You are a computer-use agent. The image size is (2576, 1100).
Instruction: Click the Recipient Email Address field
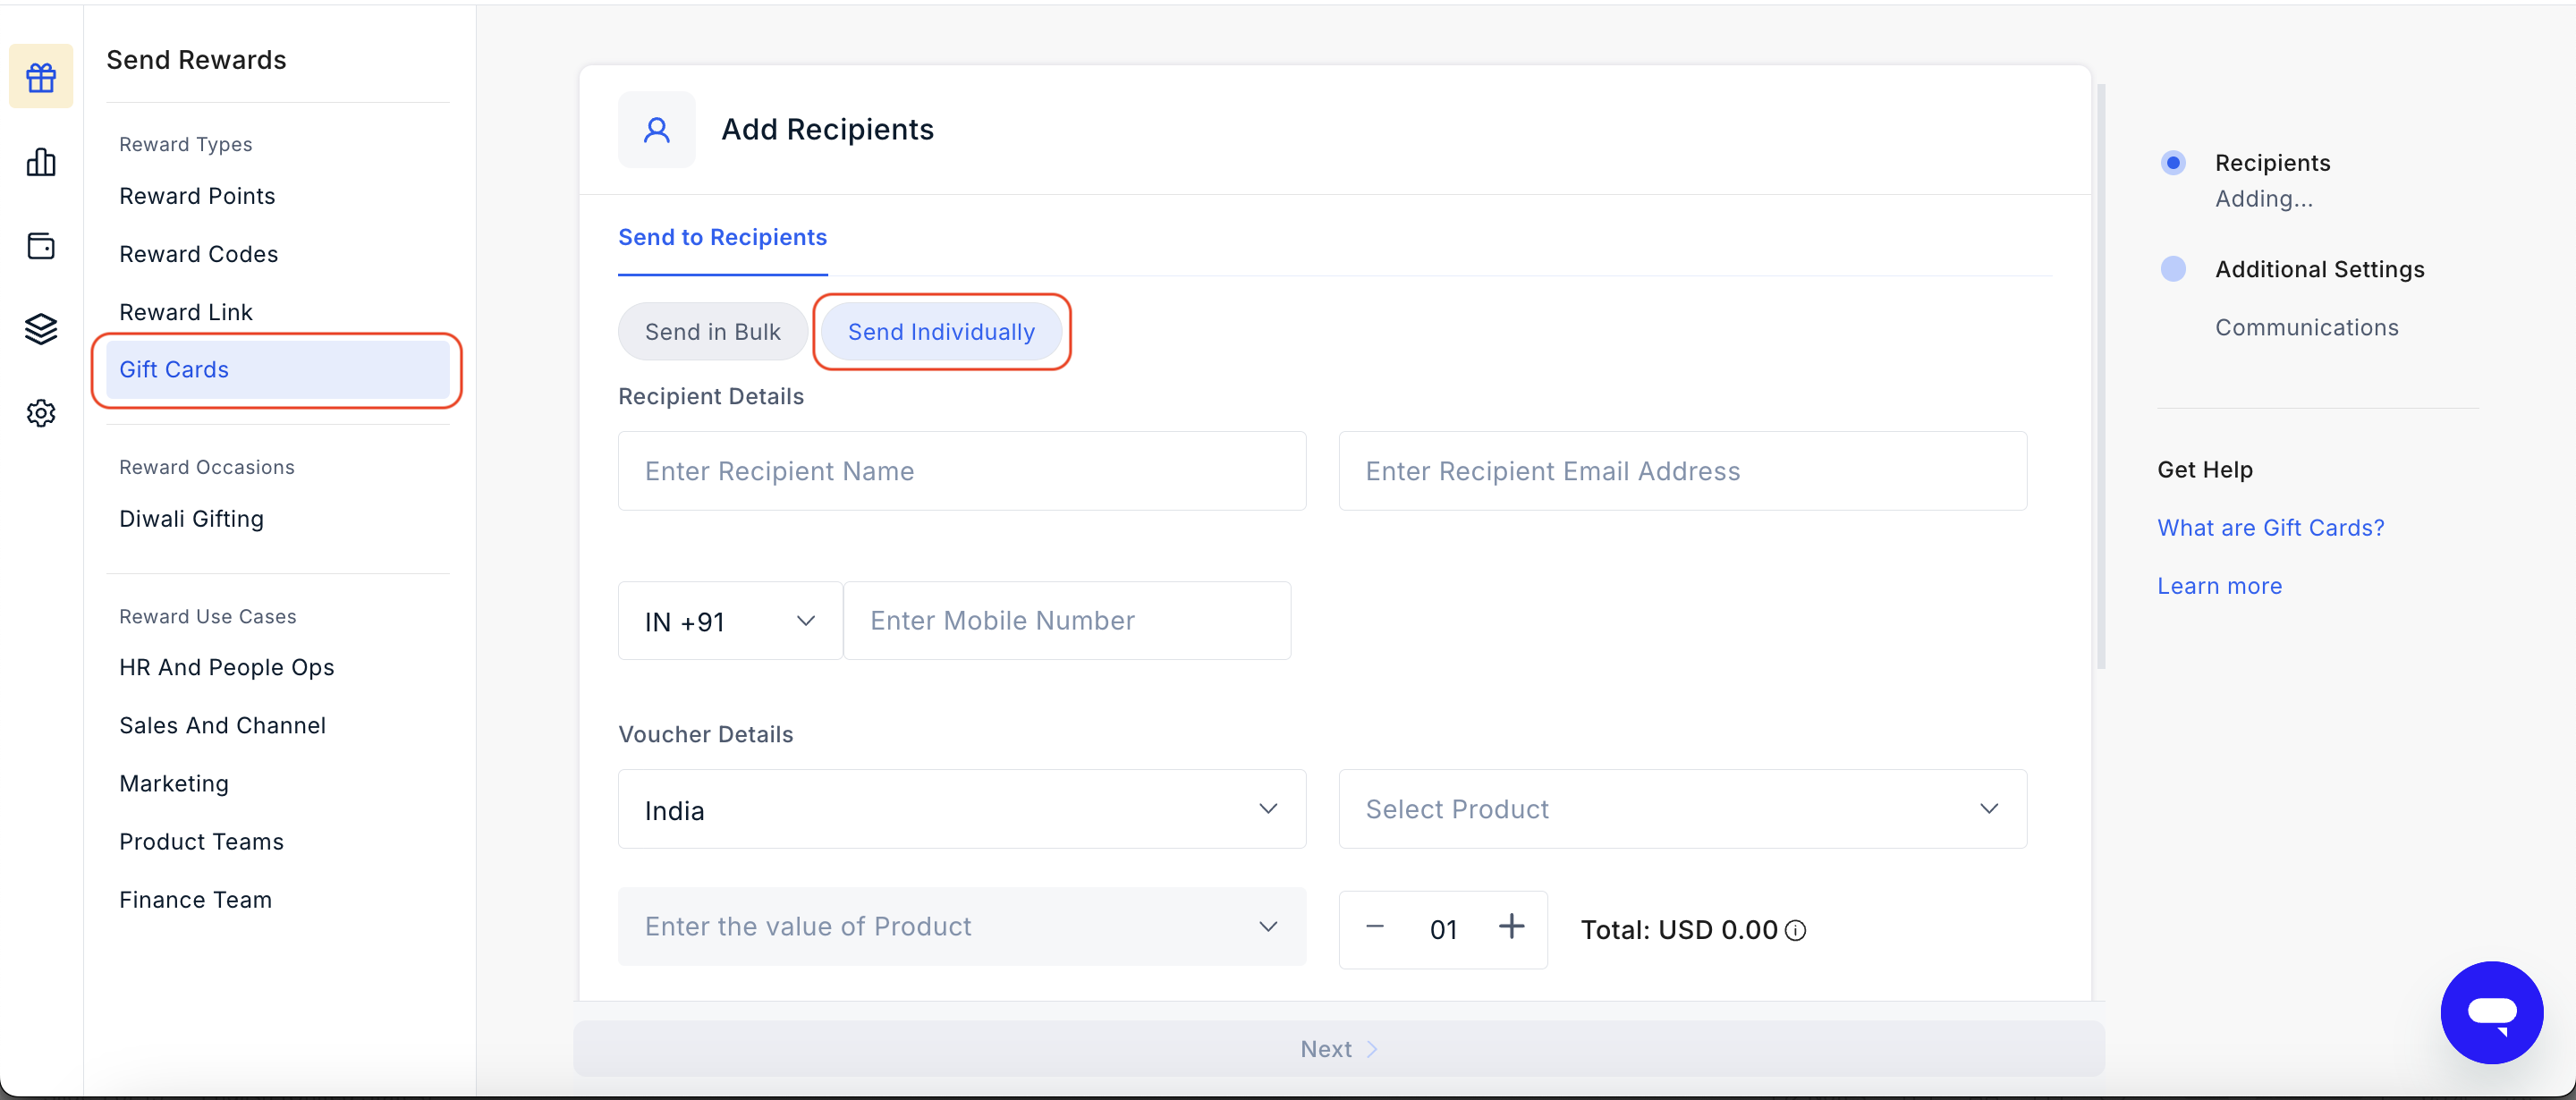tap(1682, 471)
